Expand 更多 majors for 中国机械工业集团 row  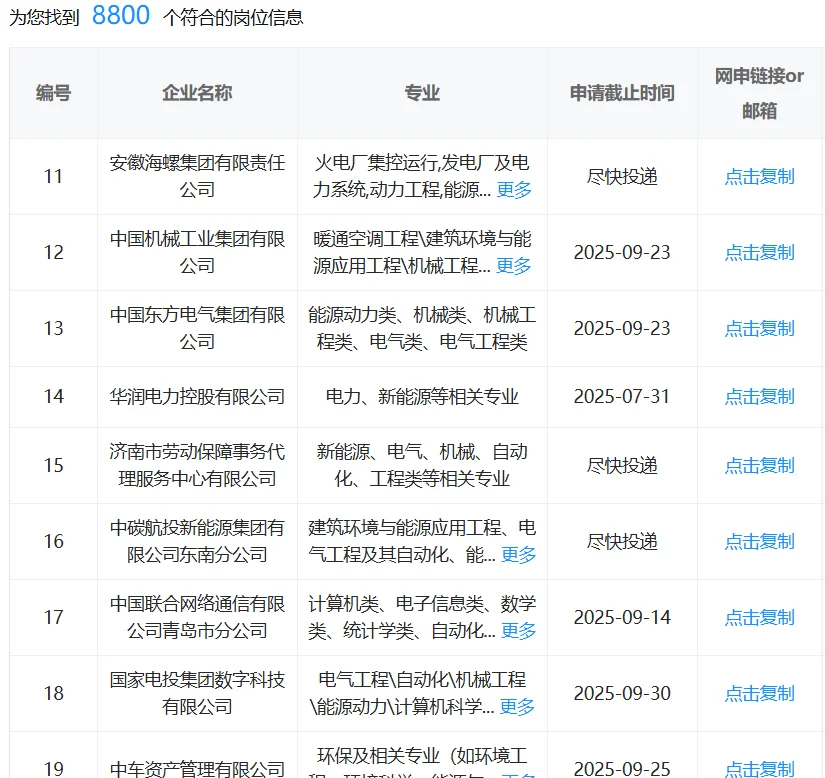tap(514, 266)
